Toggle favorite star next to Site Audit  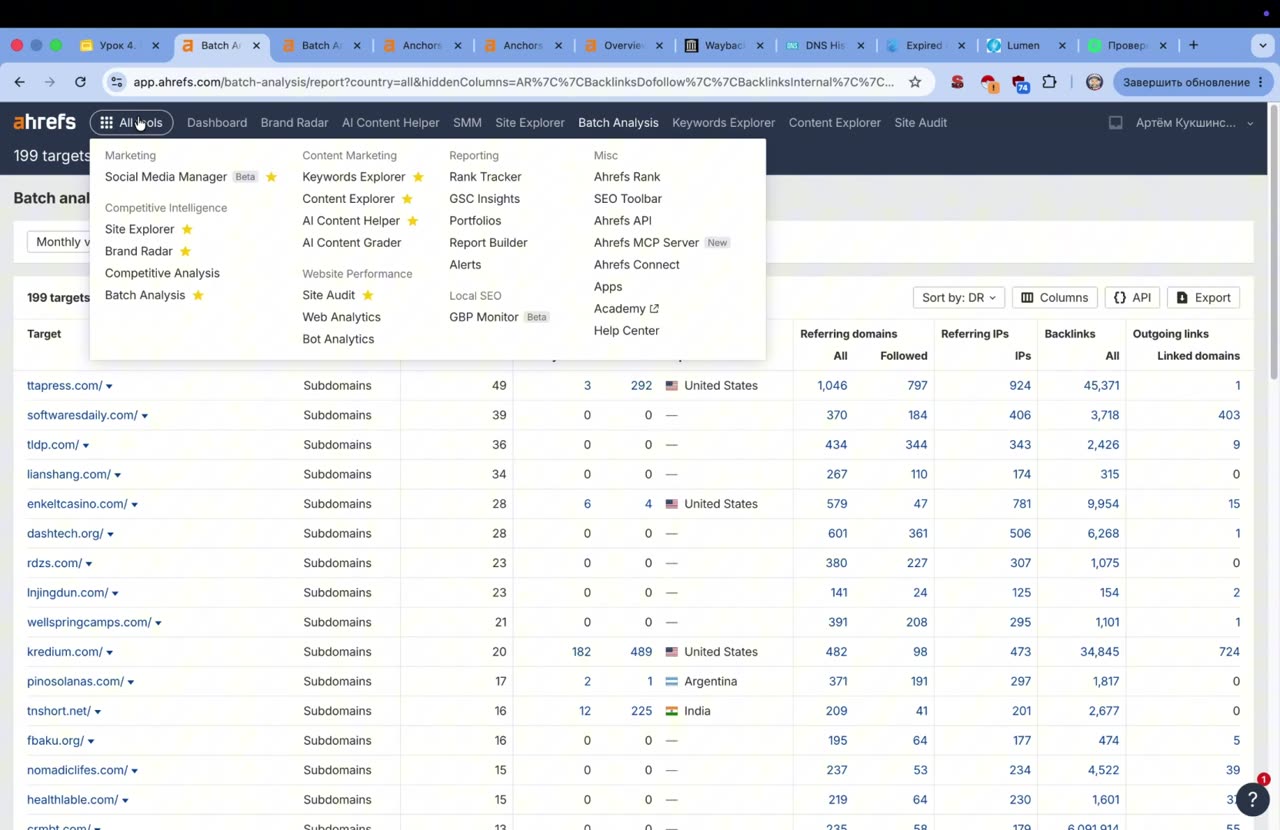tap(368, 295)
